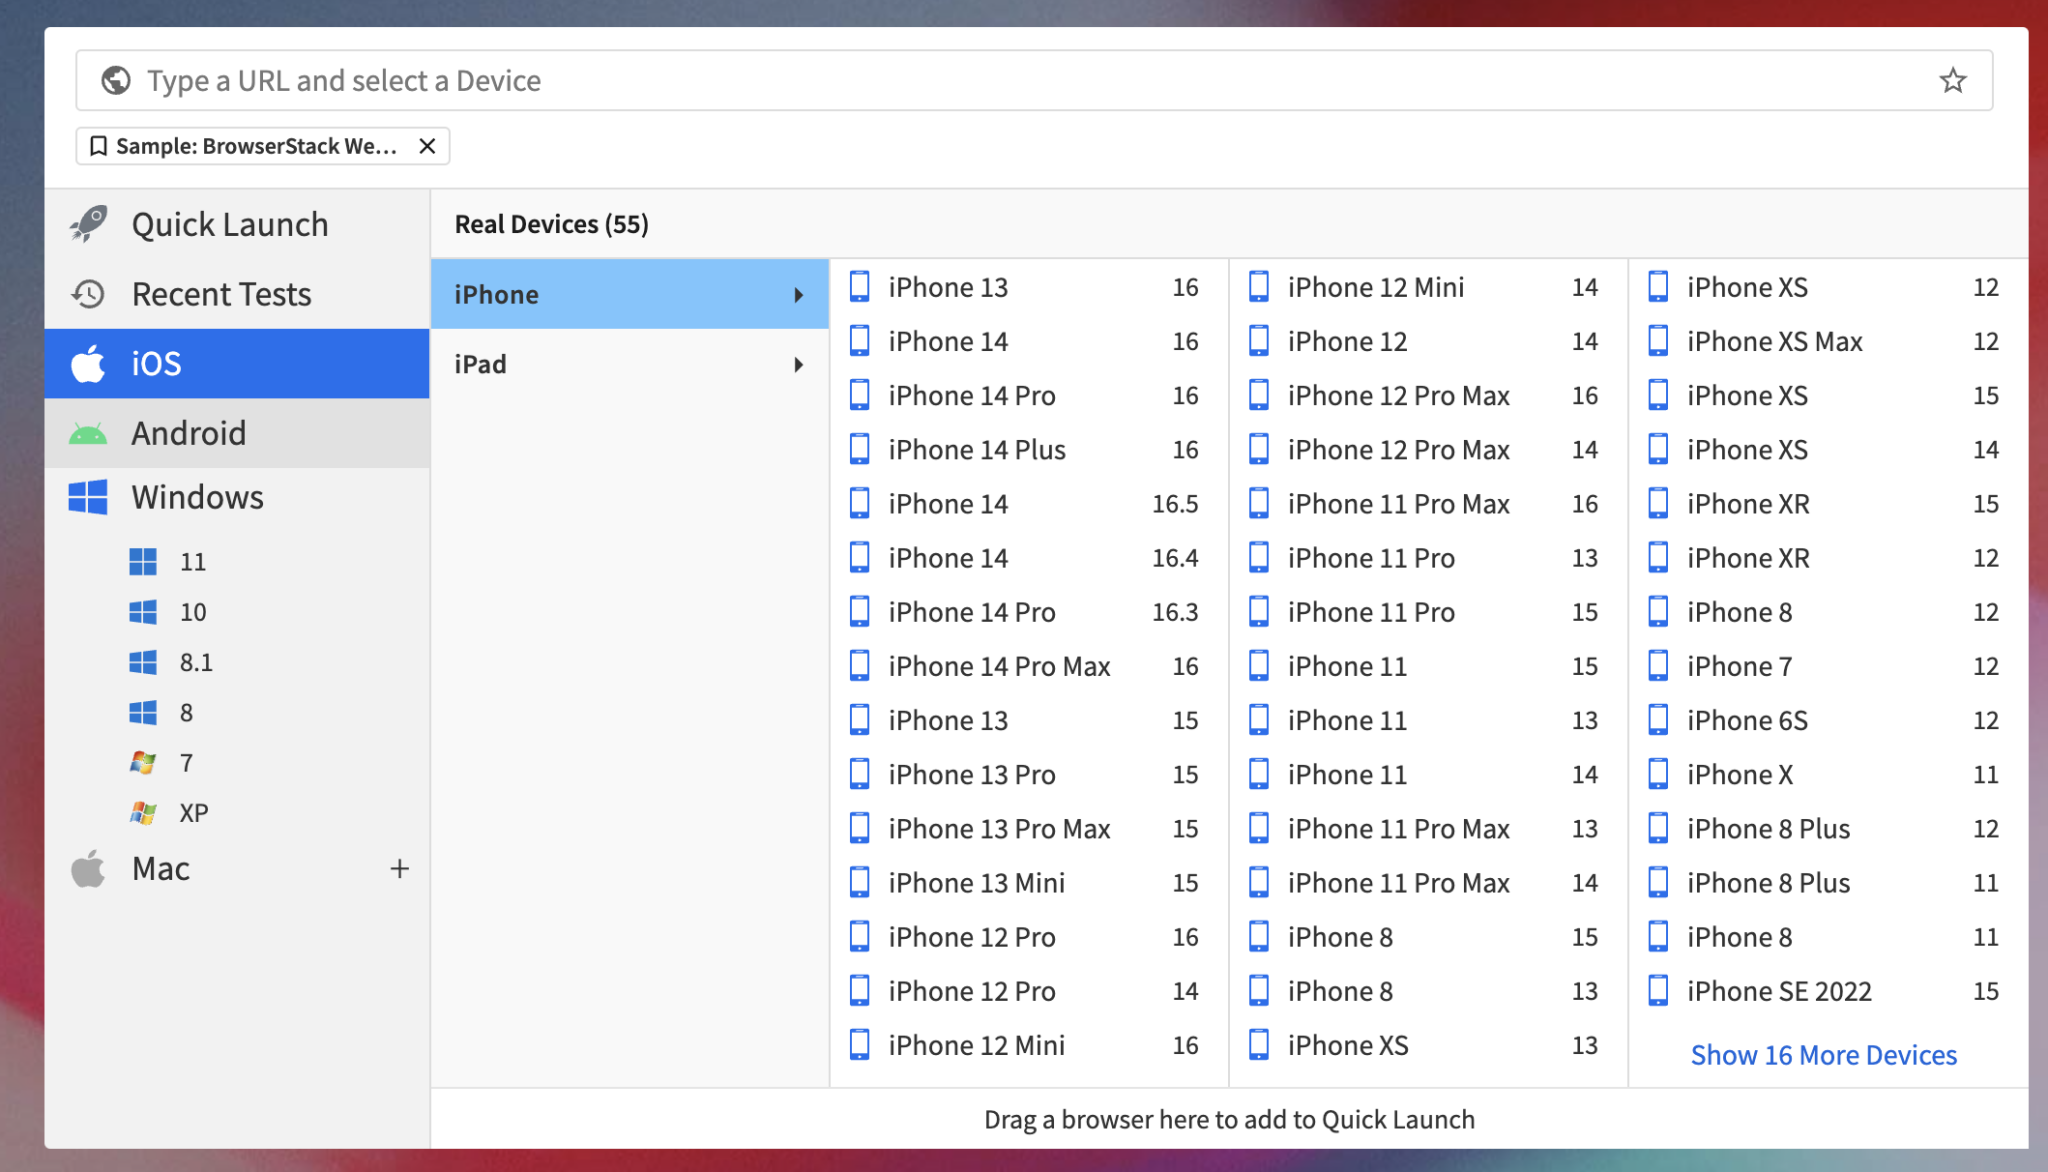2048x1172 pixels.
Task: Select the Windows XP icon
Action: click(142, 812)
